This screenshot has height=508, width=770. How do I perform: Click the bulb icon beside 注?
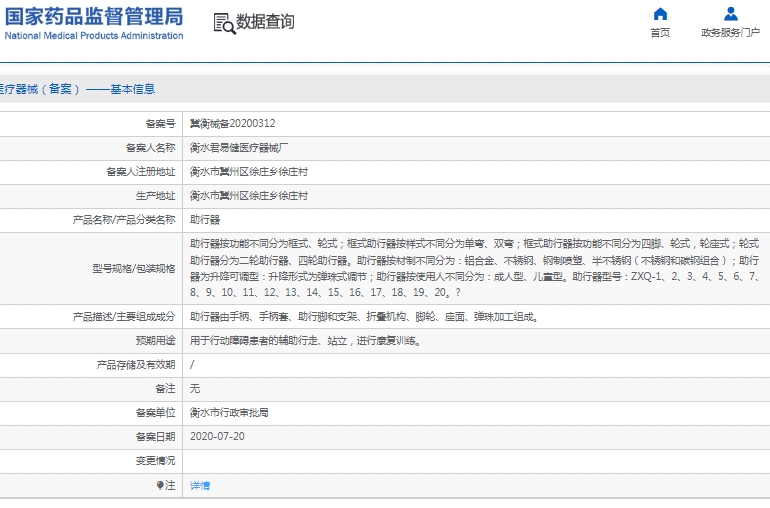[160, 485]
